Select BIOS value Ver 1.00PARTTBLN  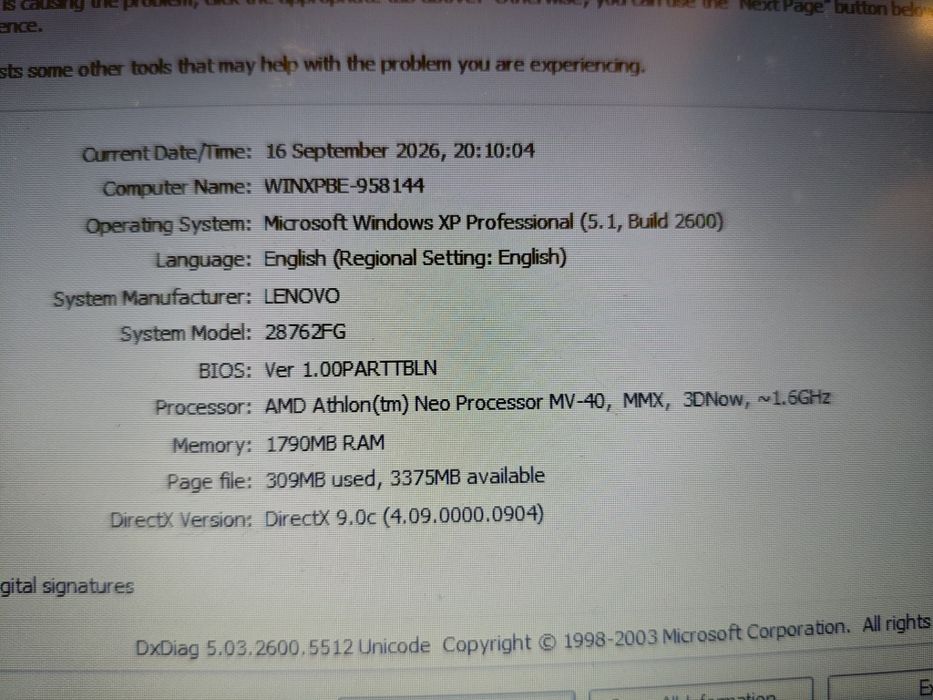[351, 369]
